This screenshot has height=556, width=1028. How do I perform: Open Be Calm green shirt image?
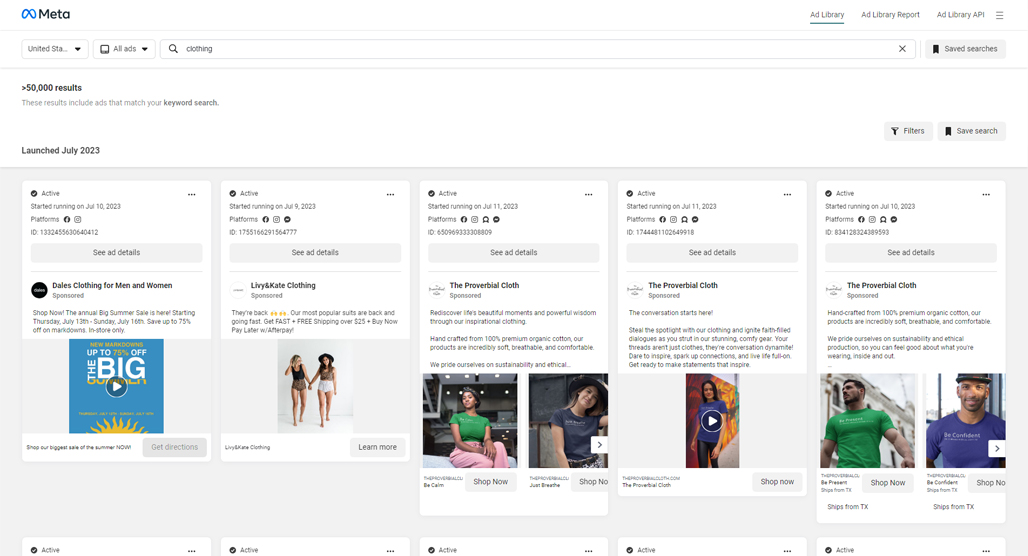(470, 421)
